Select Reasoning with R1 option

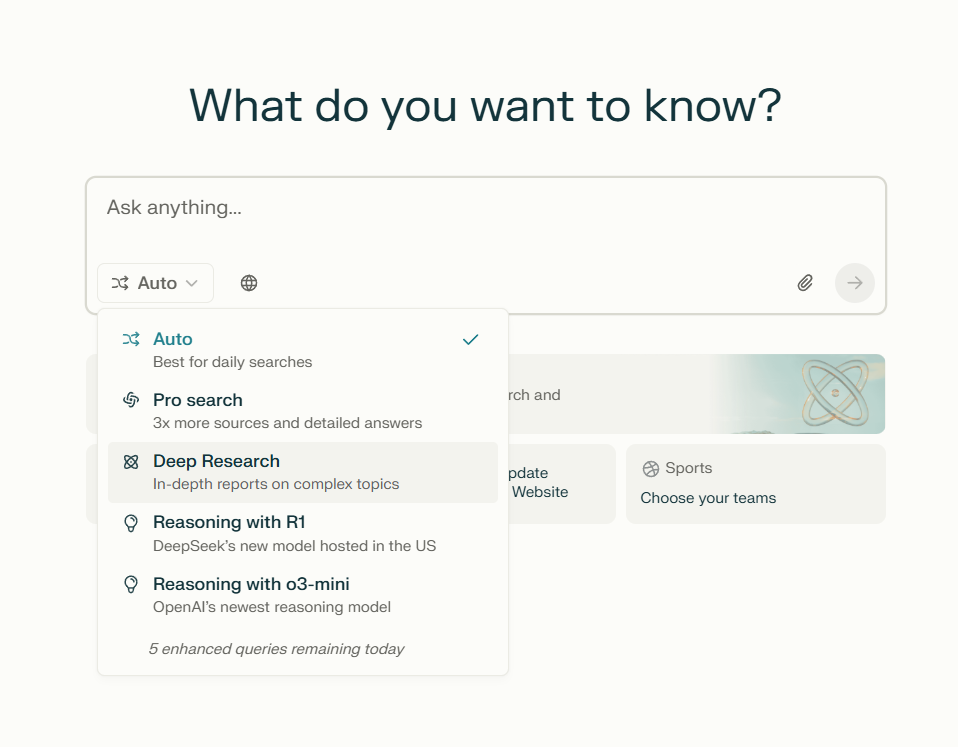pyautogui.click(x=303, y=534)
